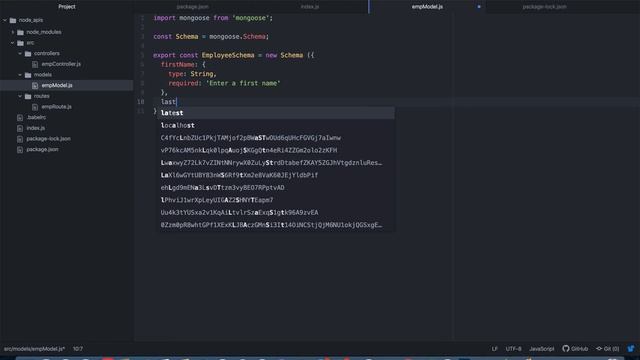Choose the suggestion starting with 'Uu4k3tYUSxa'
Screen dimensions: 640x360
pos(276,212)
